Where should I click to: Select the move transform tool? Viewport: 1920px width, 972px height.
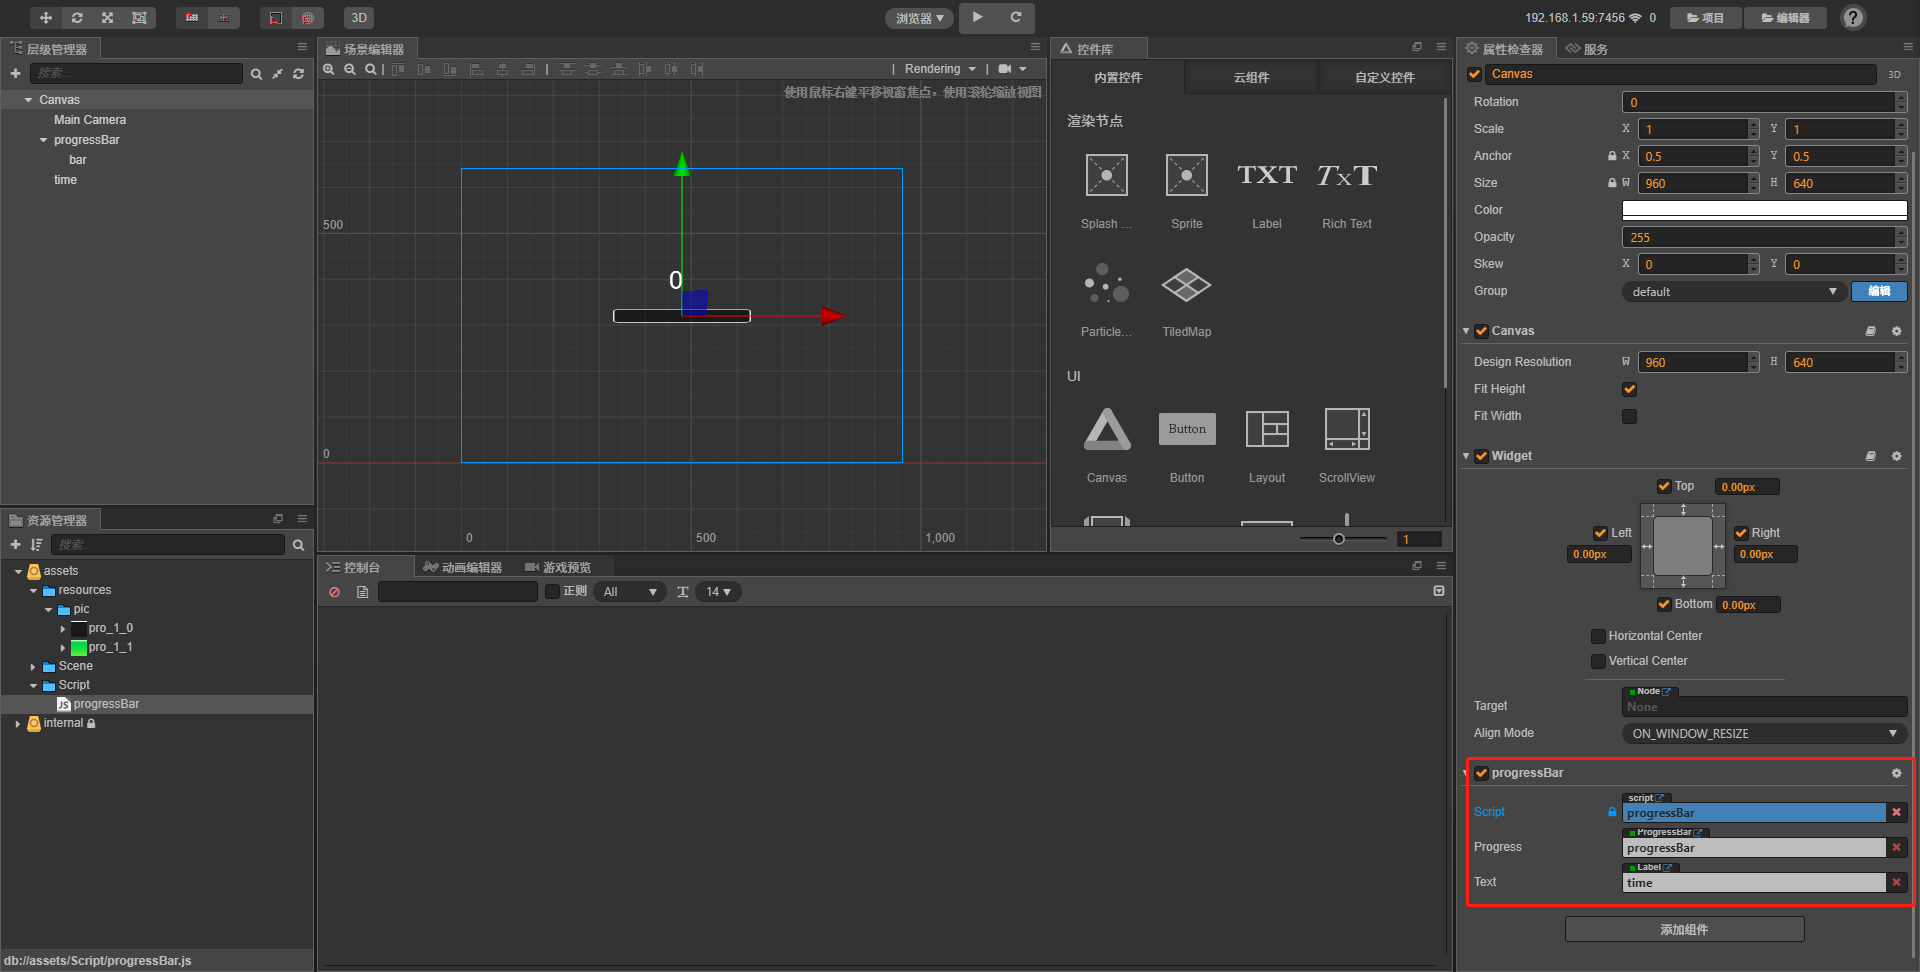(x=45, y=18)
